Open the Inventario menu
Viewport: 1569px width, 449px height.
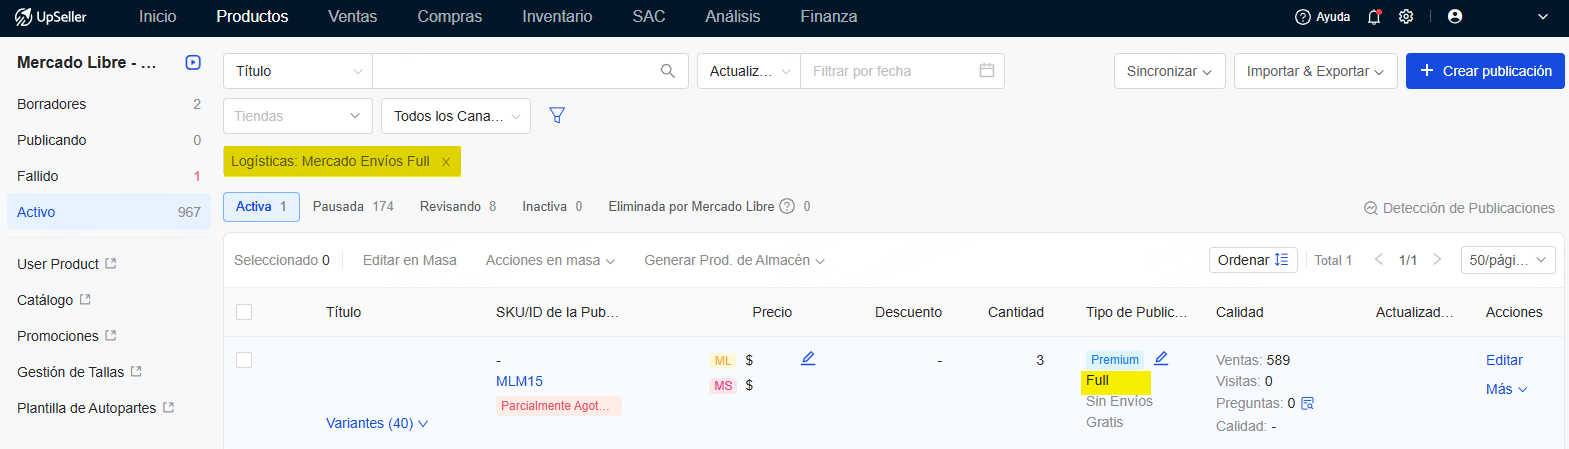pos(557,17)
